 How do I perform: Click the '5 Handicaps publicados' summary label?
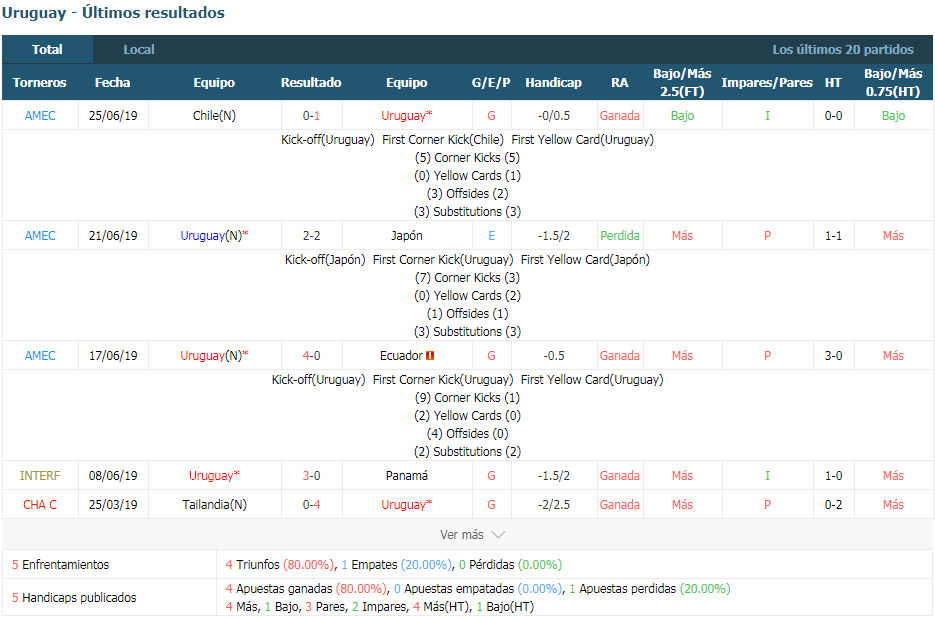point(74,597)
